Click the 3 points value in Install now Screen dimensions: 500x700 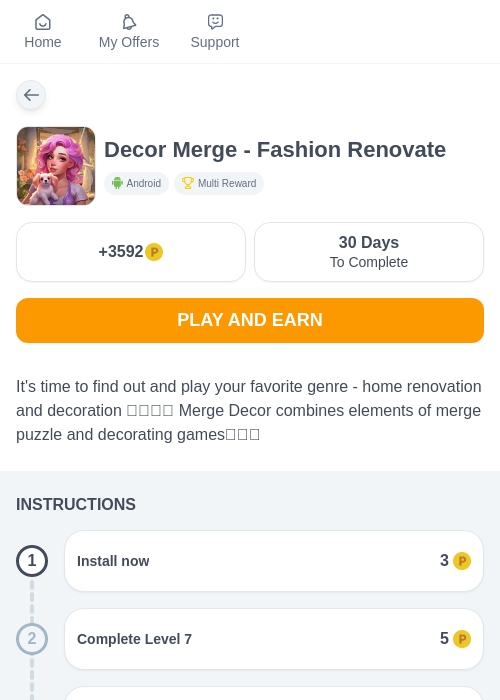444,560
